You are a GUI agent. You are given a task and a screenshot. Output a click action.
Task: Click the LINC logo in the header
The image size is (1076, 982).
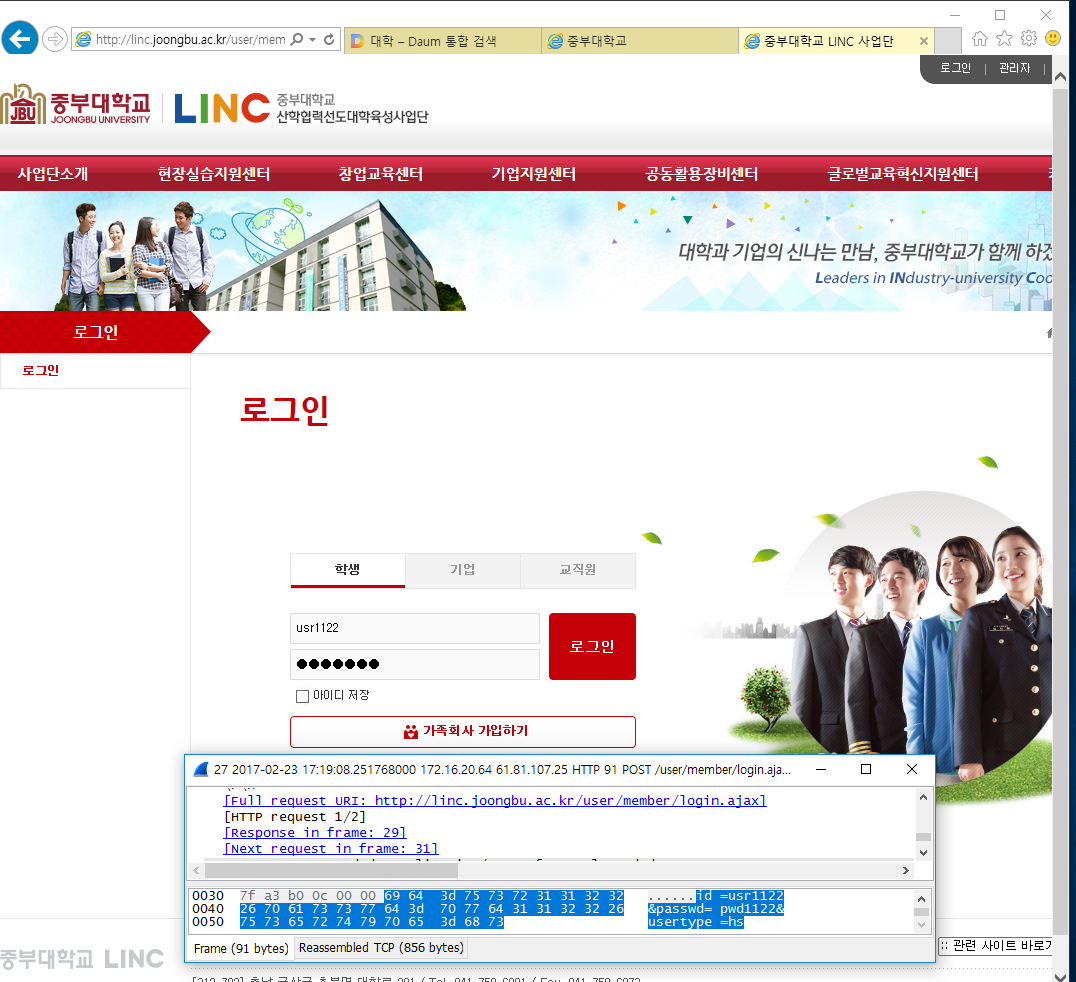222,108
